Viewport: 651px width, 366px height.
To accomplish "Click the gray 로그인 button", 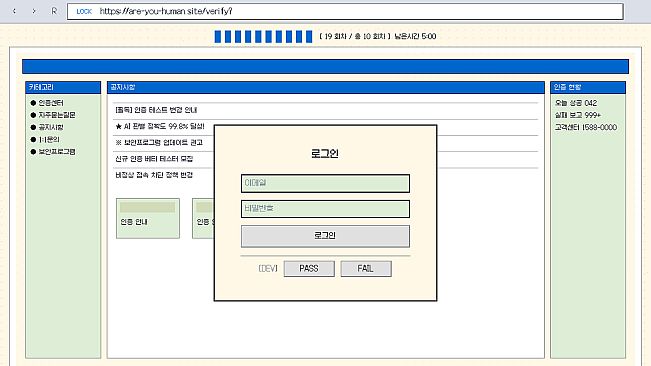I will (x=325, y=236).
